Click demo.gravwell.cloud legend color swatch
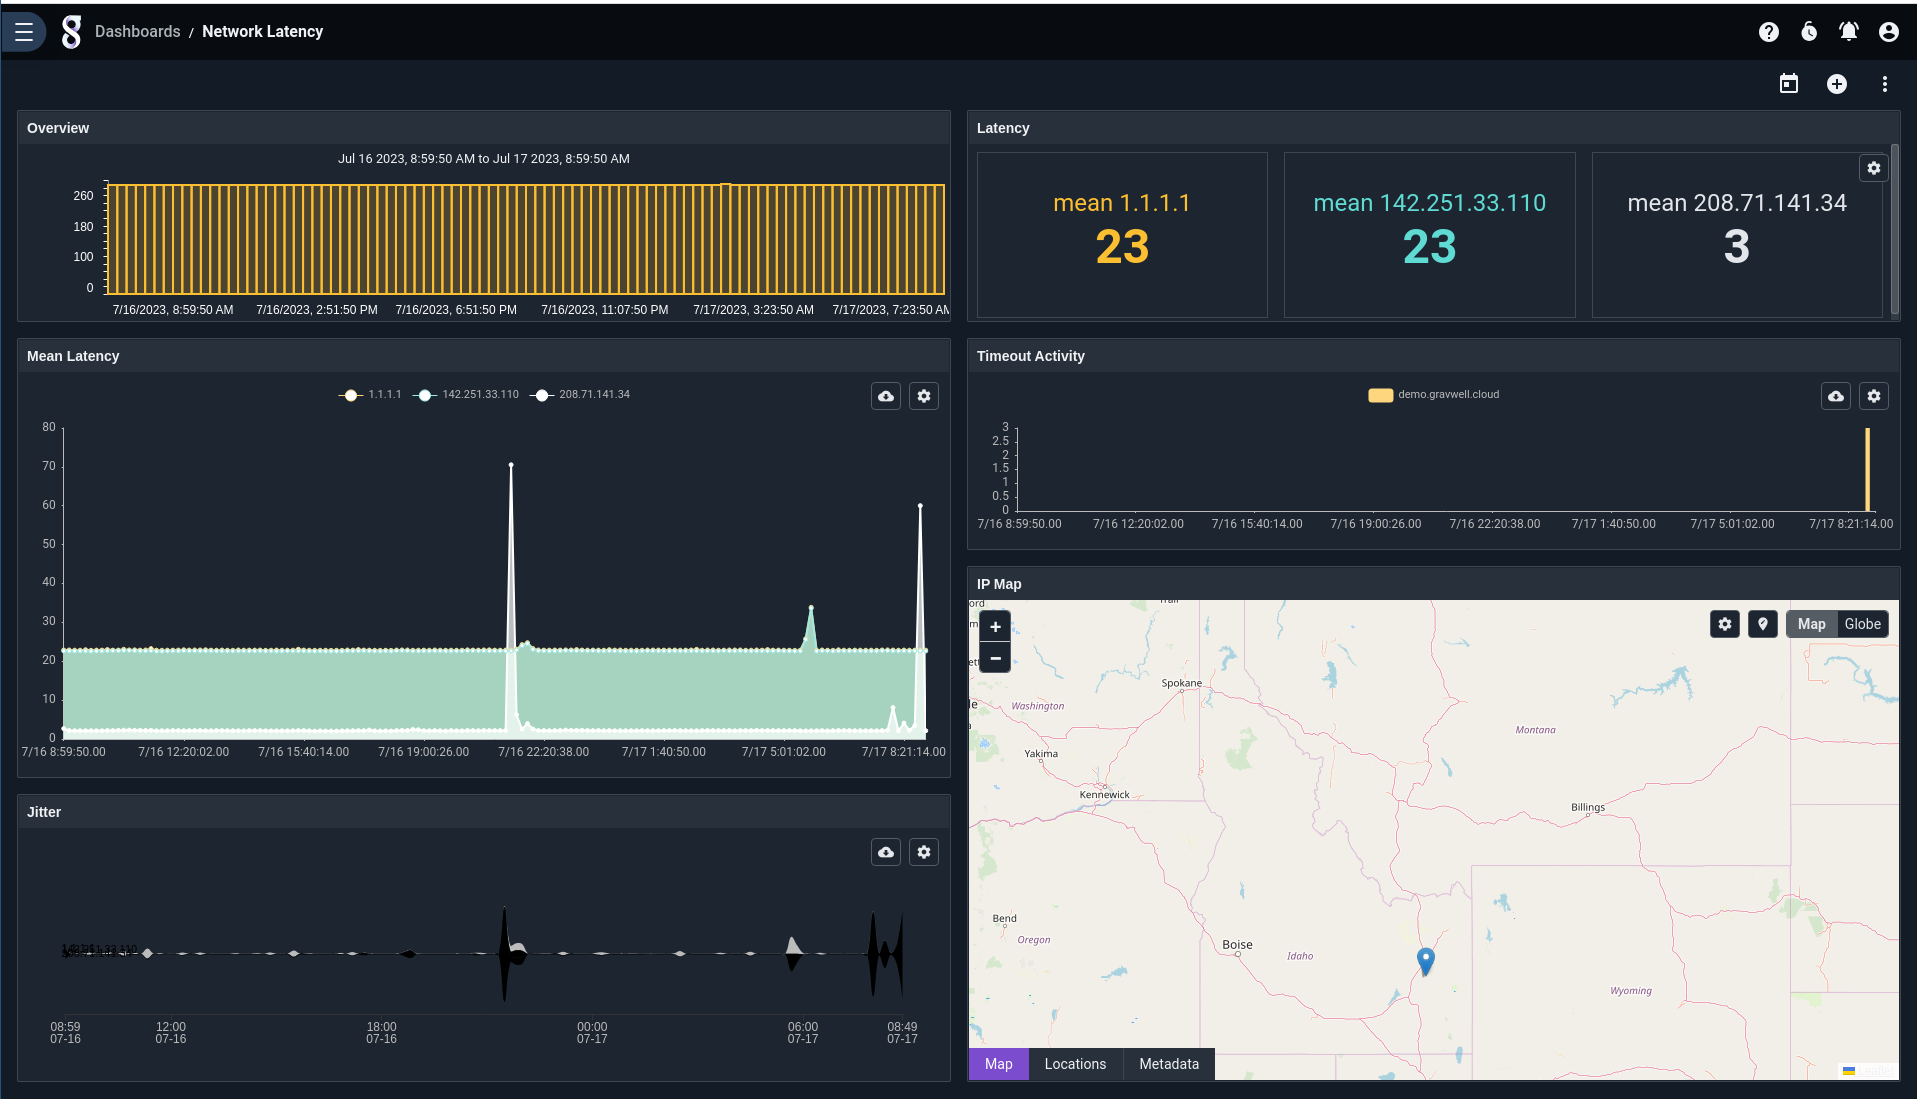This screenshot has height=1099, width=1917. 1380,395
